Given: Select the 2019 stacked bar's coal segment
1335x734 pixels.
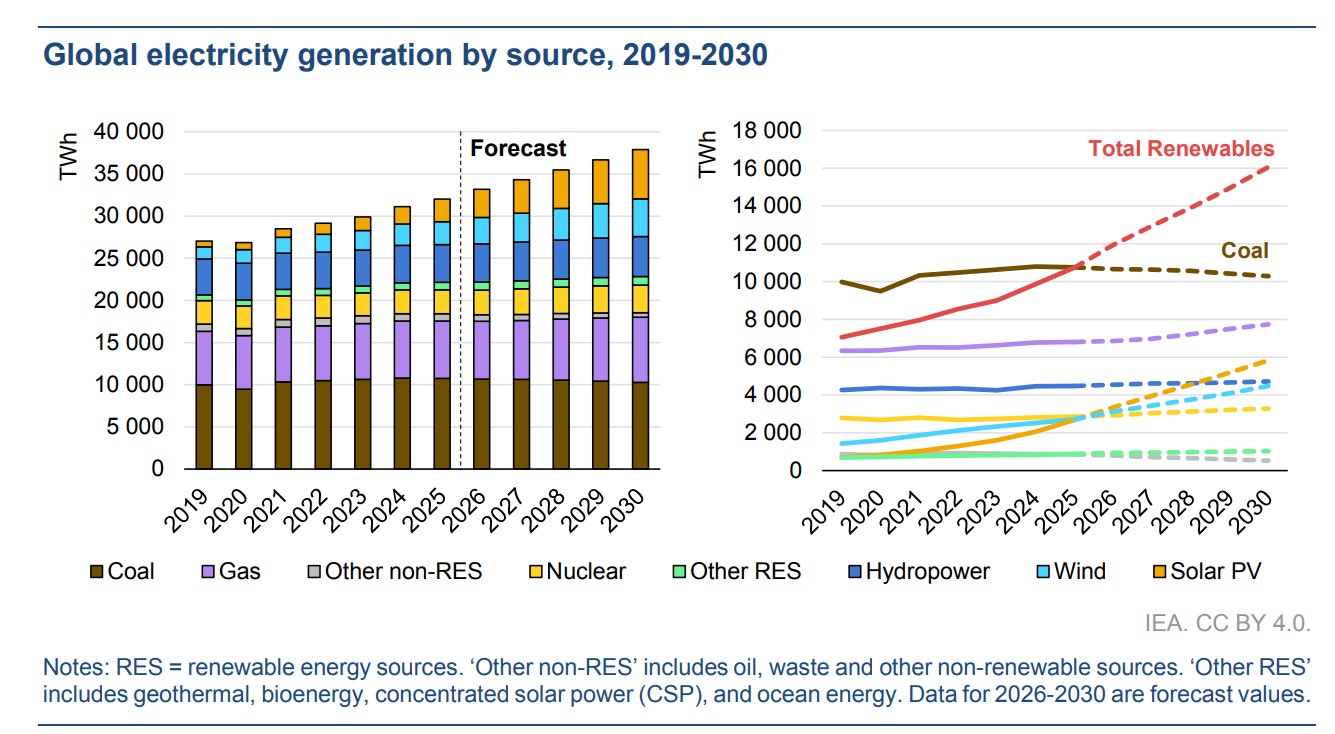Looking at the screenshot, I should (204, 426).
